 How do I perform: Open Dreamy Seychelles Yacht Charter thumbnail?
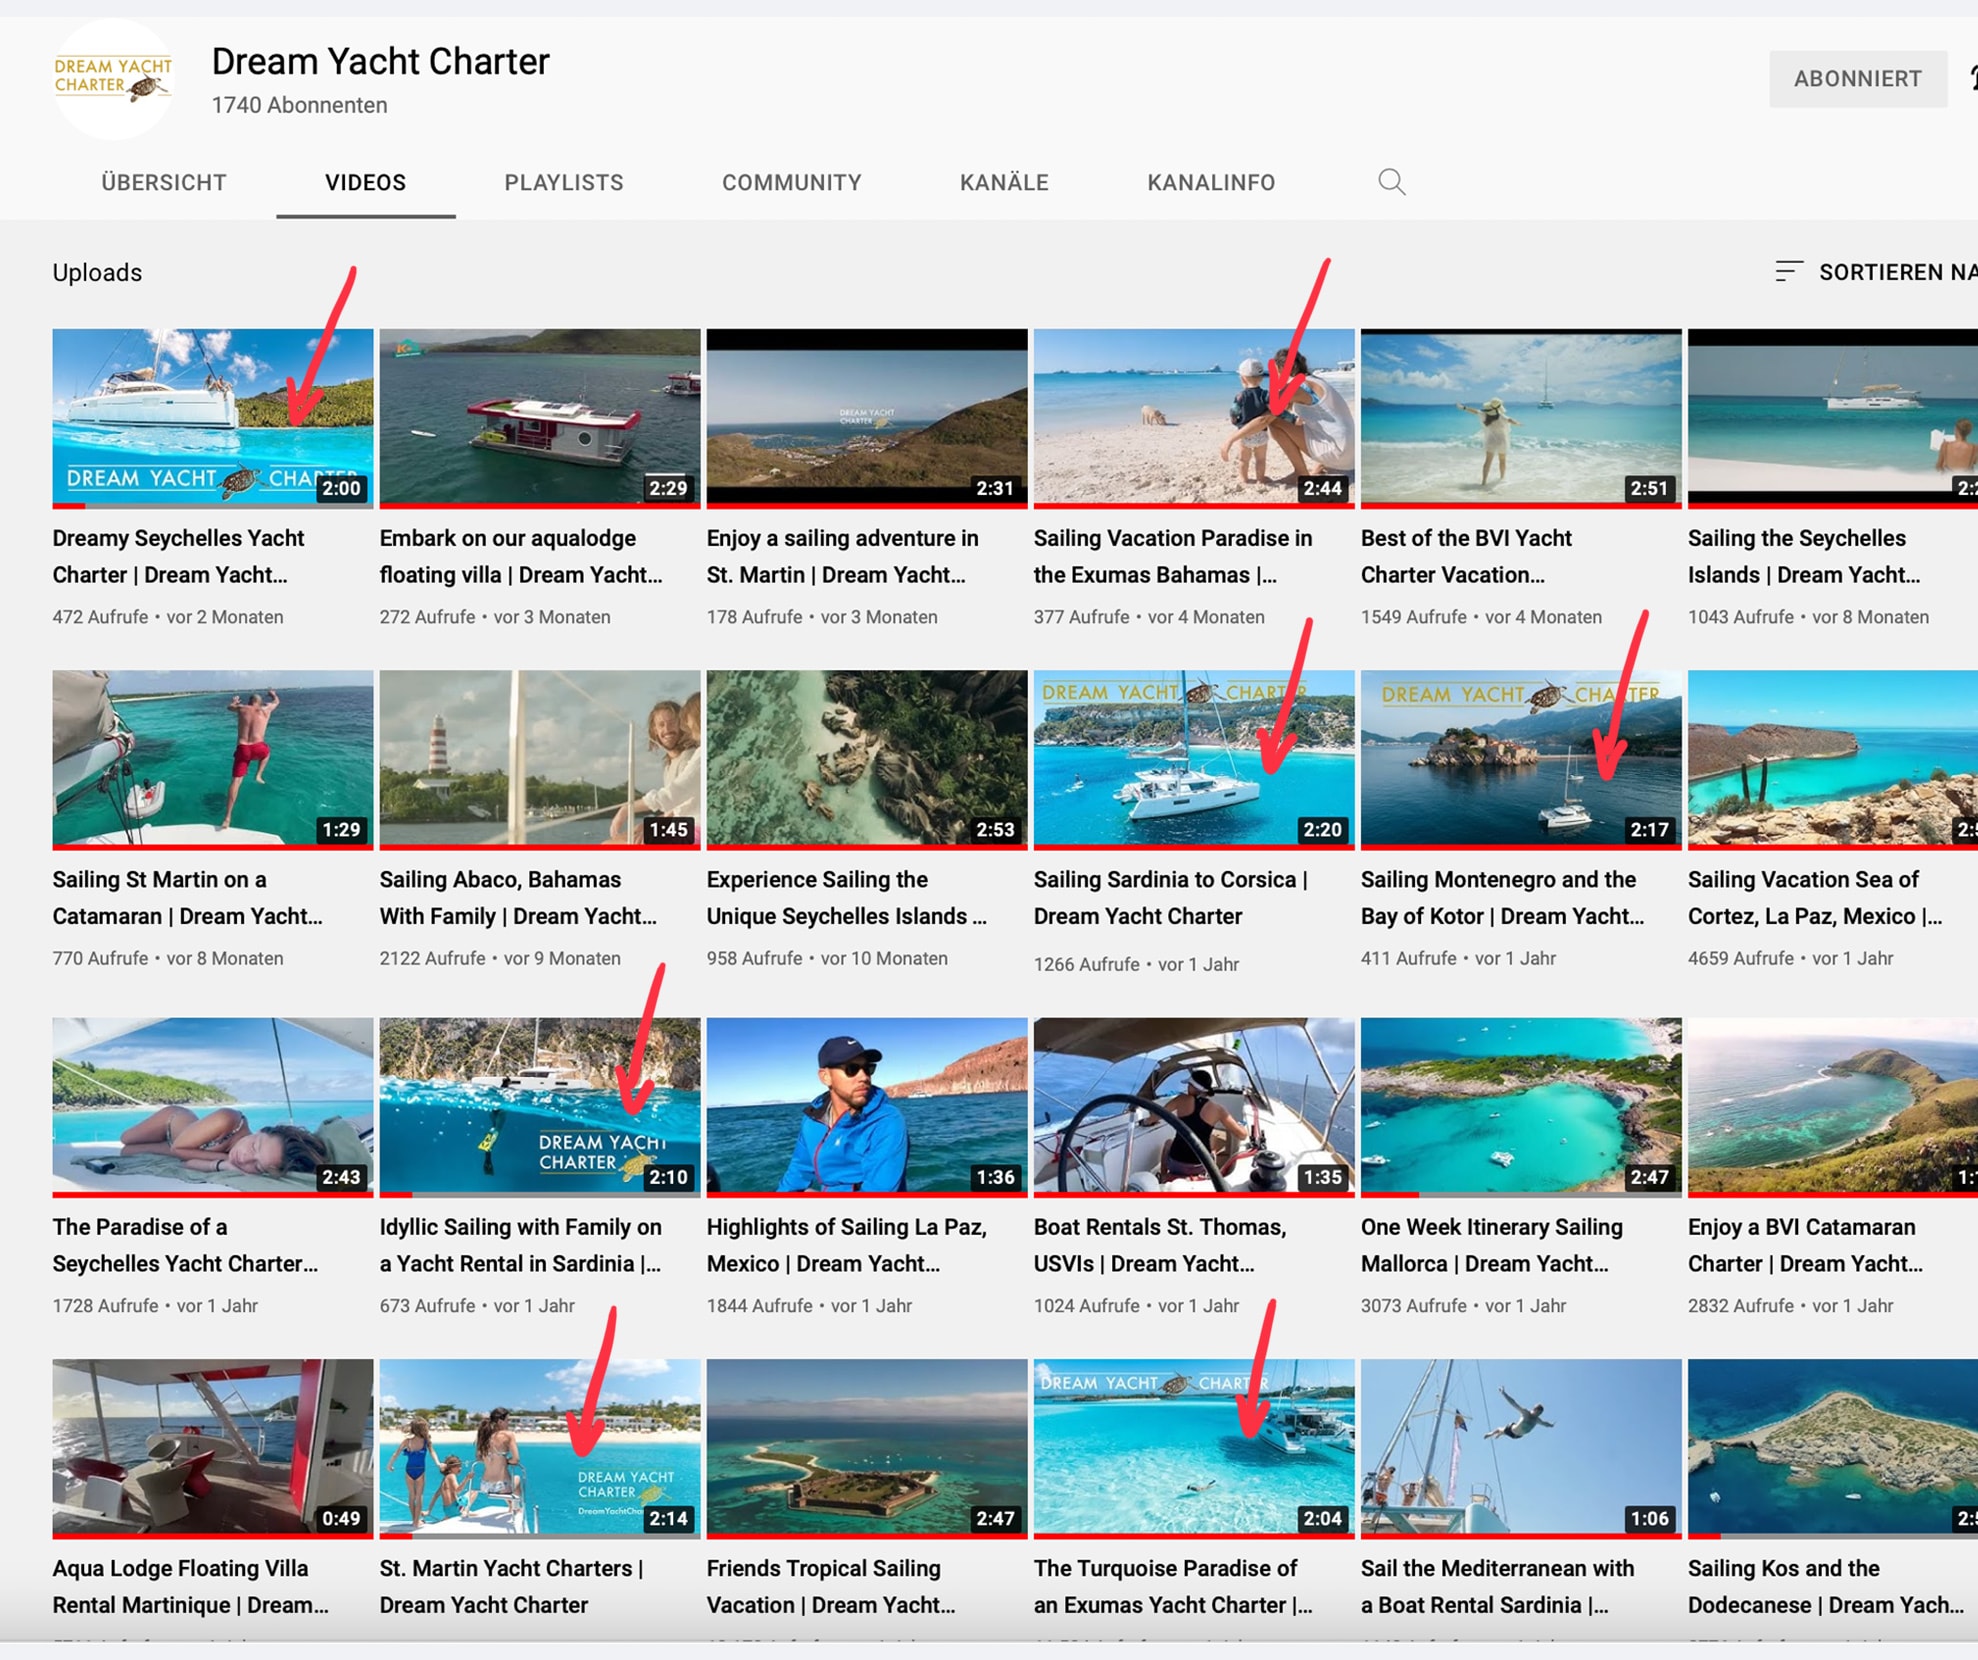pos(213,418)
